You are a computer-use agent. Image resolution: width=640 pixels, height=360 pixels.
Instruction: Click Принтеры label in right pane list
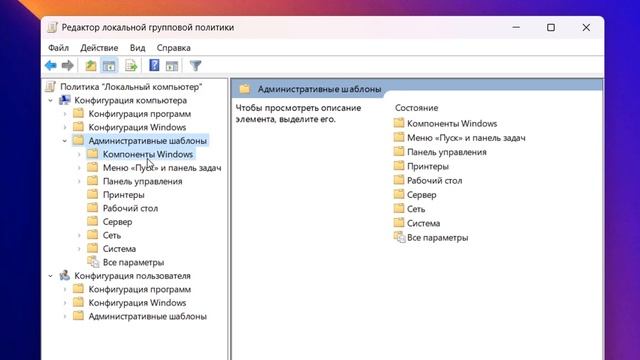(428, 166)
